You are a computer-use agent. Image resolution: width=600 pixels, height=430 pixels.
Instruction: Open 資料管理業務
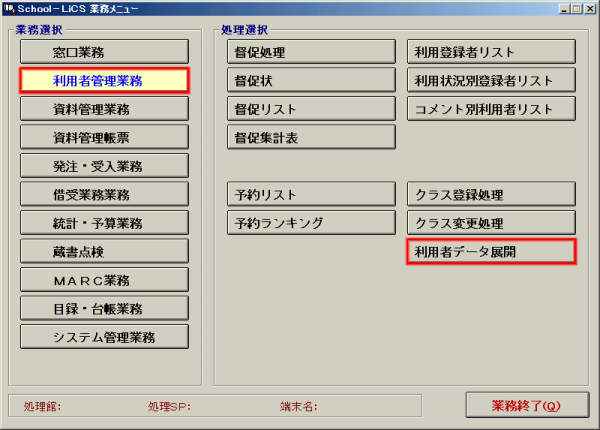coord(104,109)
